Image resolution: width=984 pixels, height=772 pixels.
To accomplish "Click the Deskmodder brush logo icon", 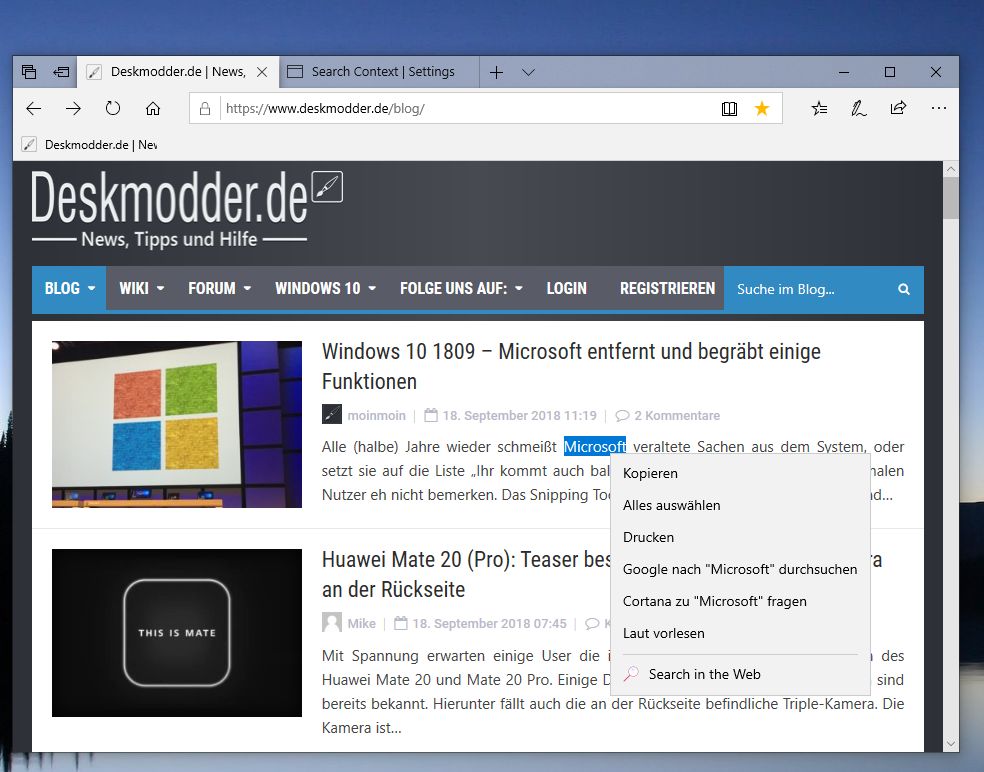I will [x=328, y=186].
